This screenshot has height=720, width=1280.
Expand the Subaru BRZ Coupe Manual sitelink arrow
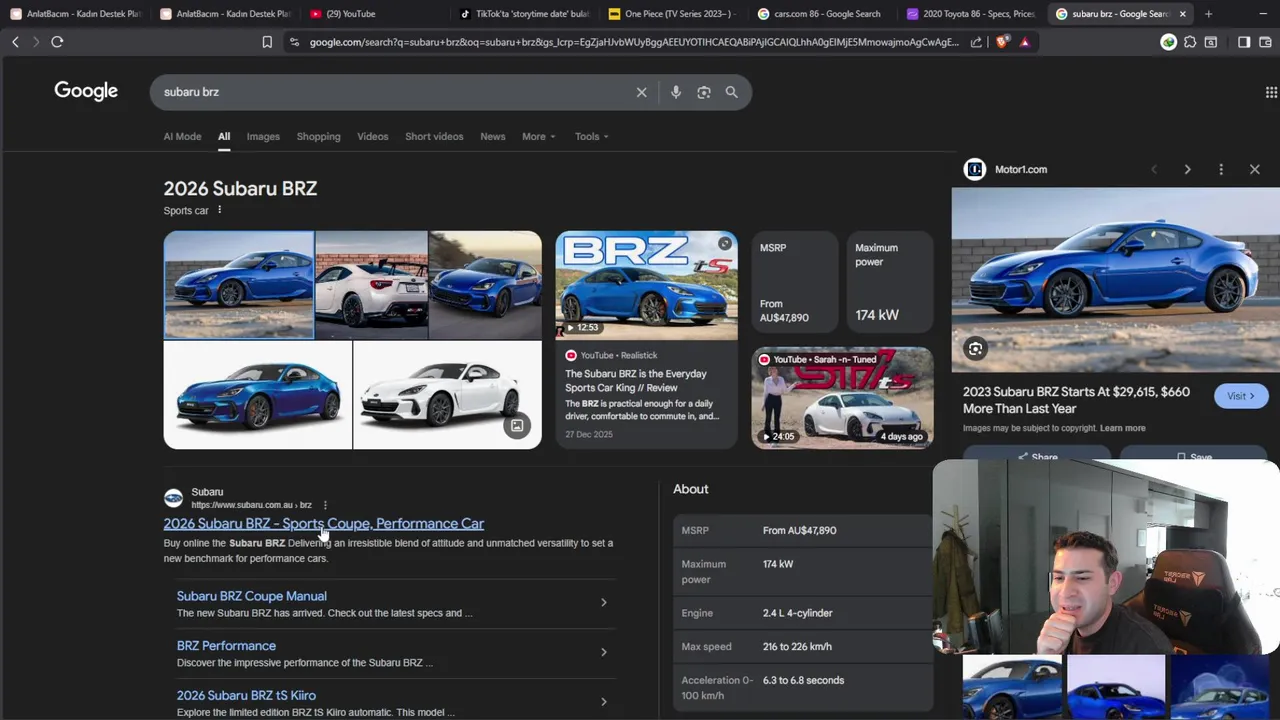tap(603, 602)
